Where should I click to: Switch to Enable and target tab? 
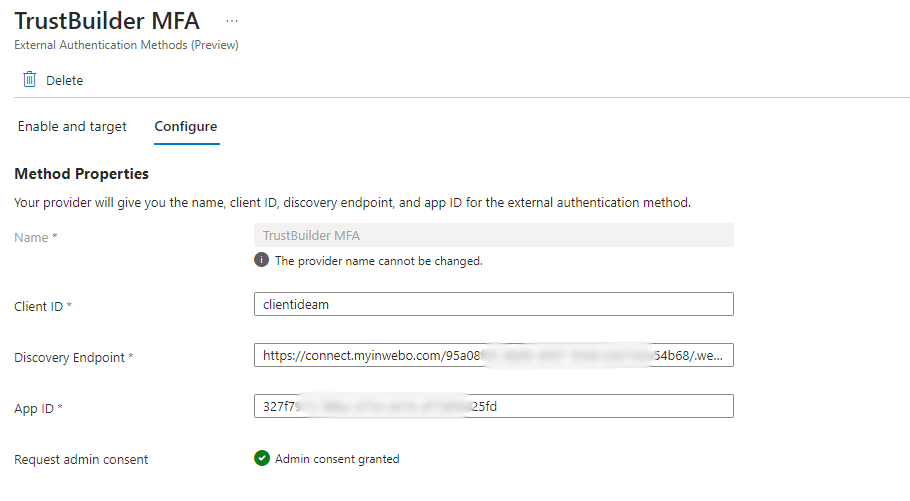(72, 127)
